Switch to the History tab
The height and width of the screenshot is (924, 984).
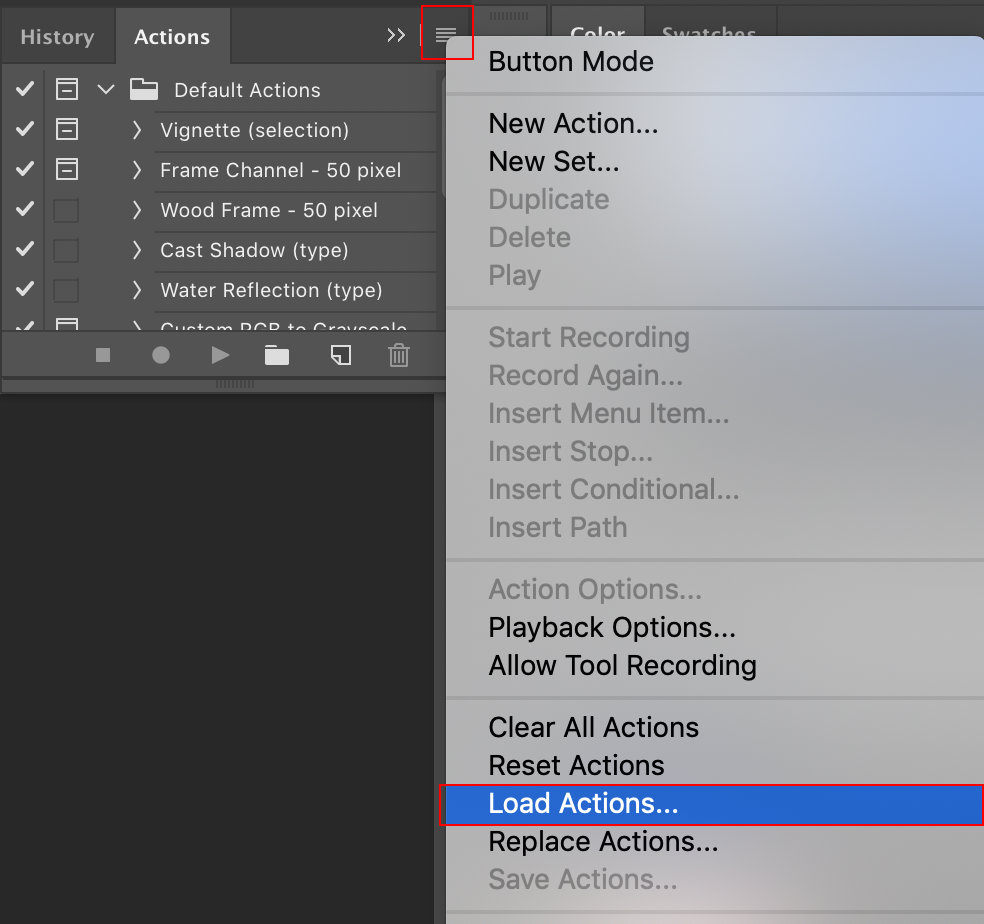[57, 36]
